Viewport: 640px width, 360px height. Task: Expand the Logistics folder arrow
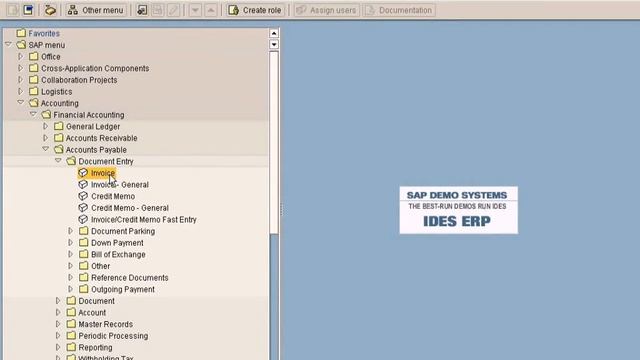click(x=20, y=91)
